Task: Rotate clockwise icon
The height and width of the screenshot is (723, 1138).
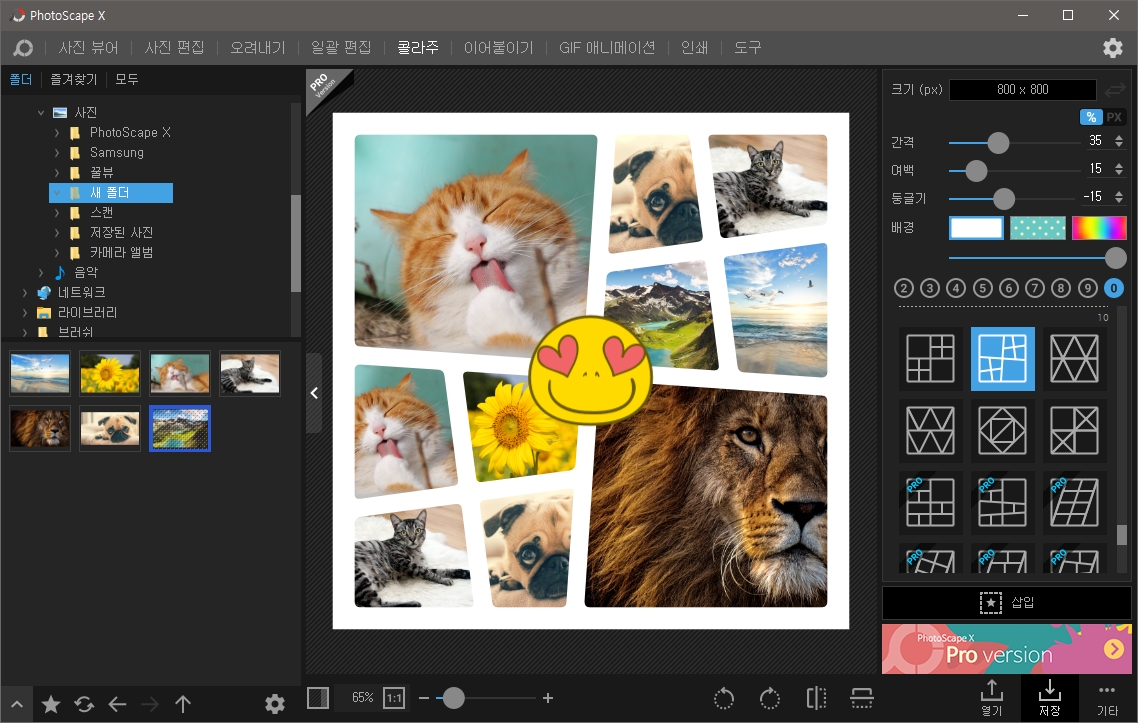Action: (769, 698)
